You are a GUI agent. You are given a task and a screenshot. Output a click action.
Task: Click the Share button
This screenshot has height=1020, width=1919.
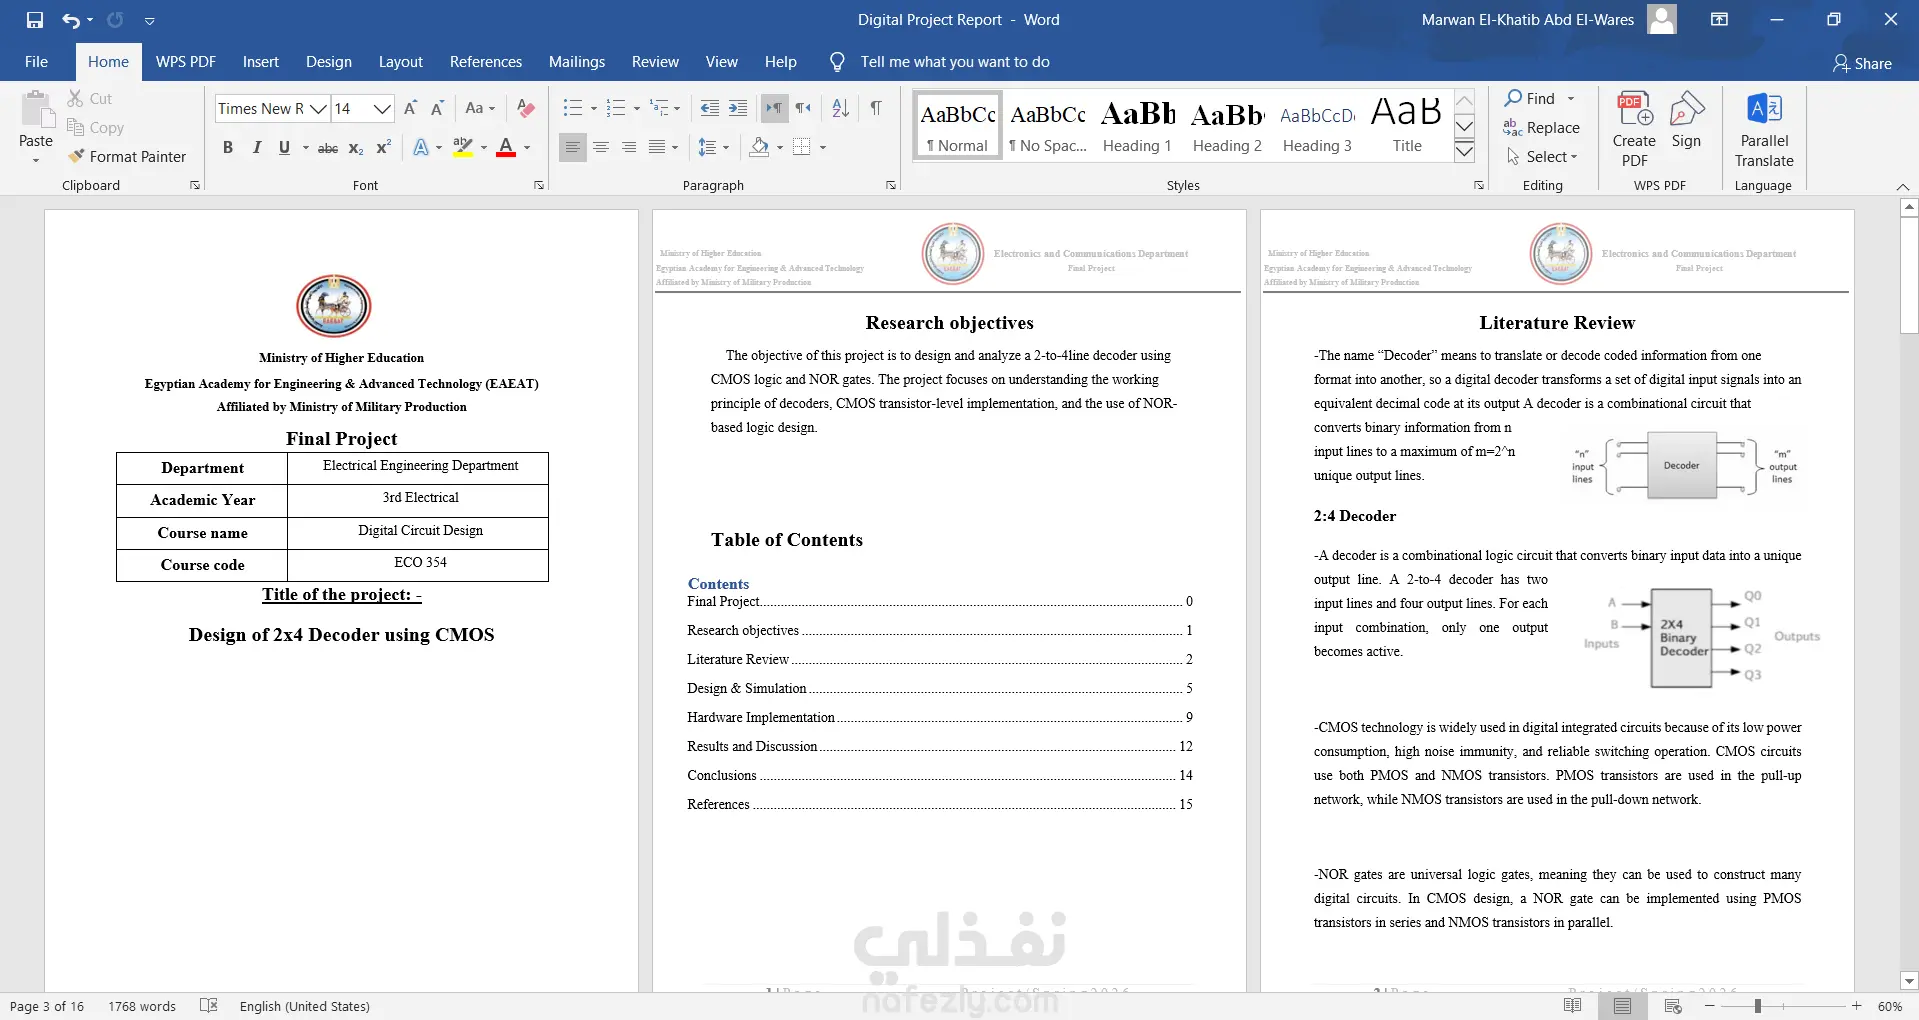[x=1862, y=63]
